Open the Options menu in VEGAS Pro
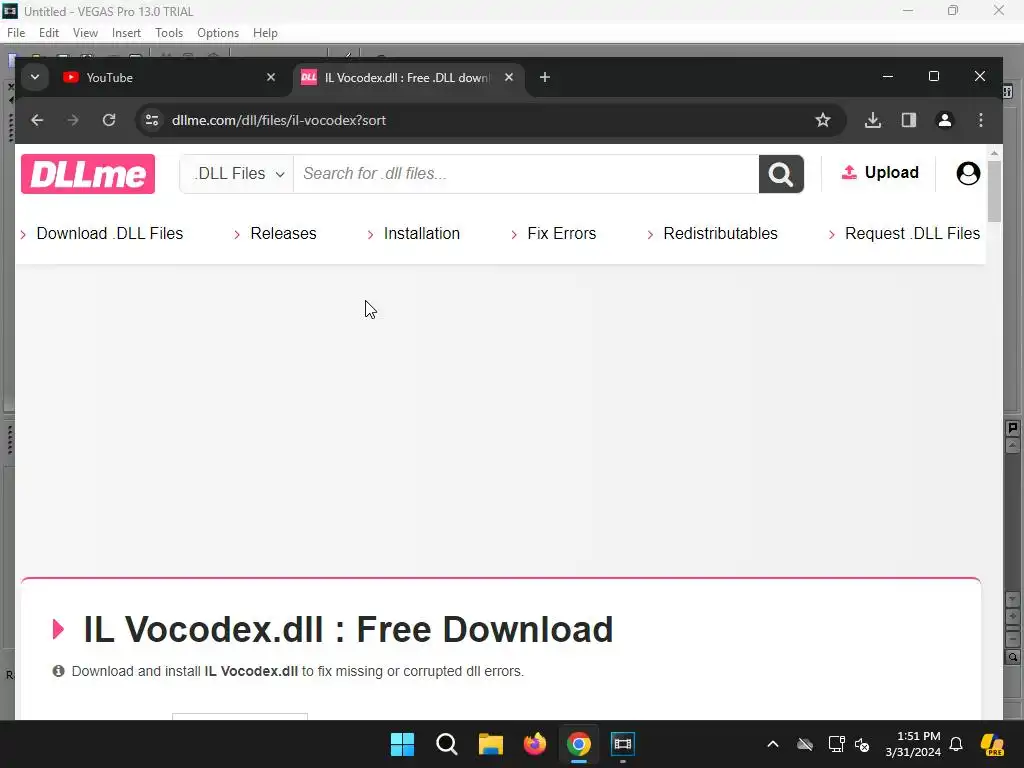The image size is (1024, 768). 217,33
